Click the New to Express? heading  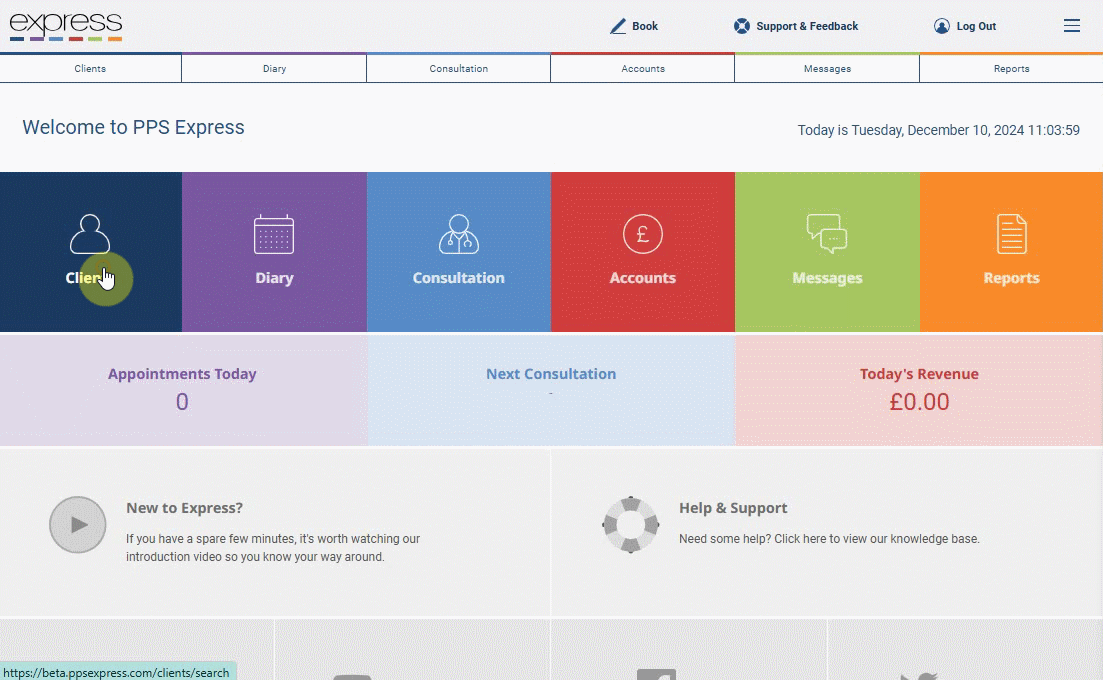click(x=184, y=508)
